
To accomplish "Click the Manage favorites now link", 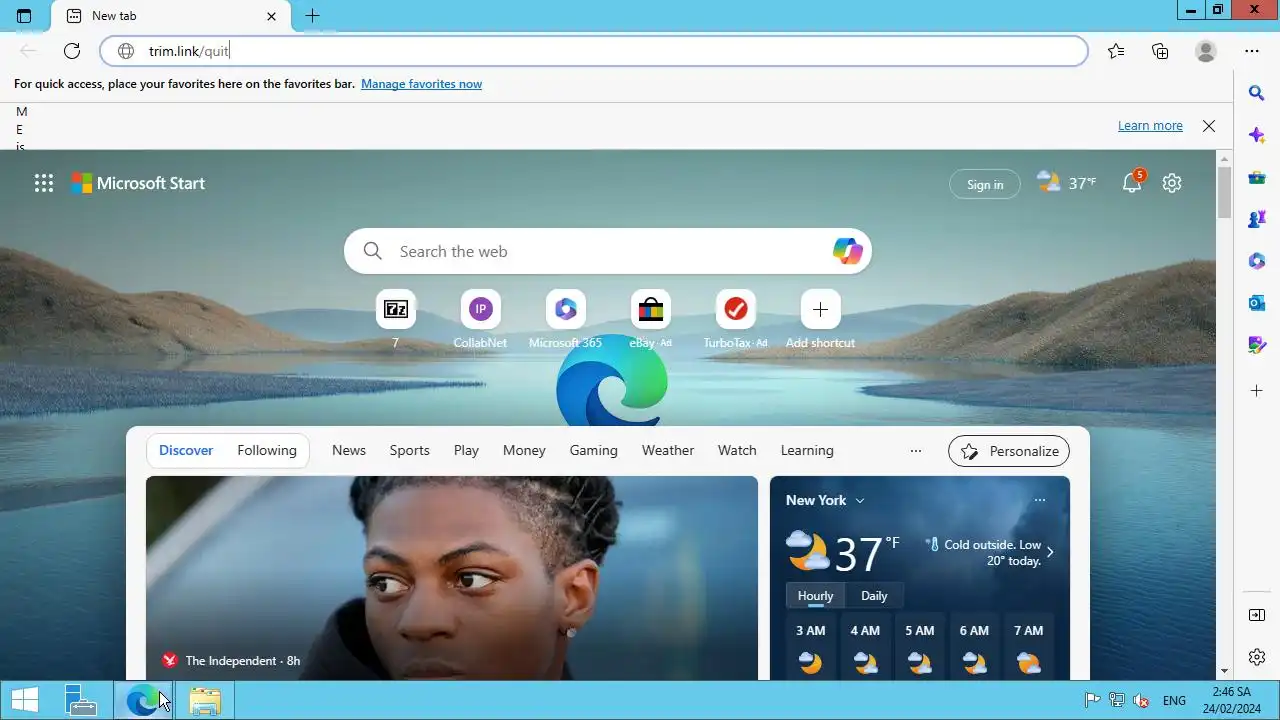I will coord(421,84).
